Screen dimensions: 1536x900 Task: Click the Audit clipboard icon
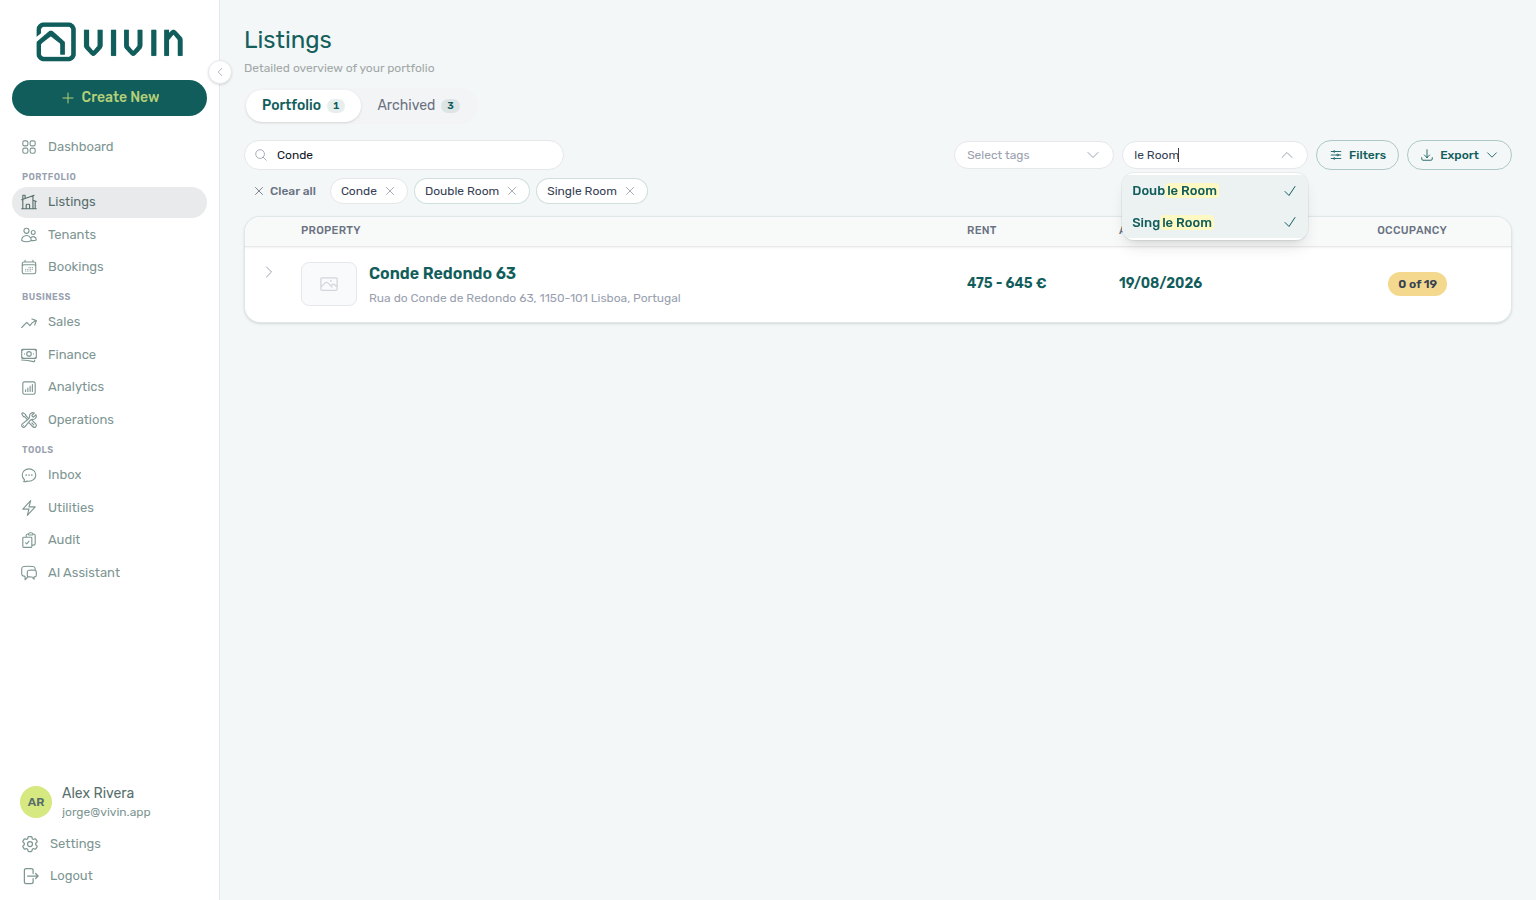29,540
